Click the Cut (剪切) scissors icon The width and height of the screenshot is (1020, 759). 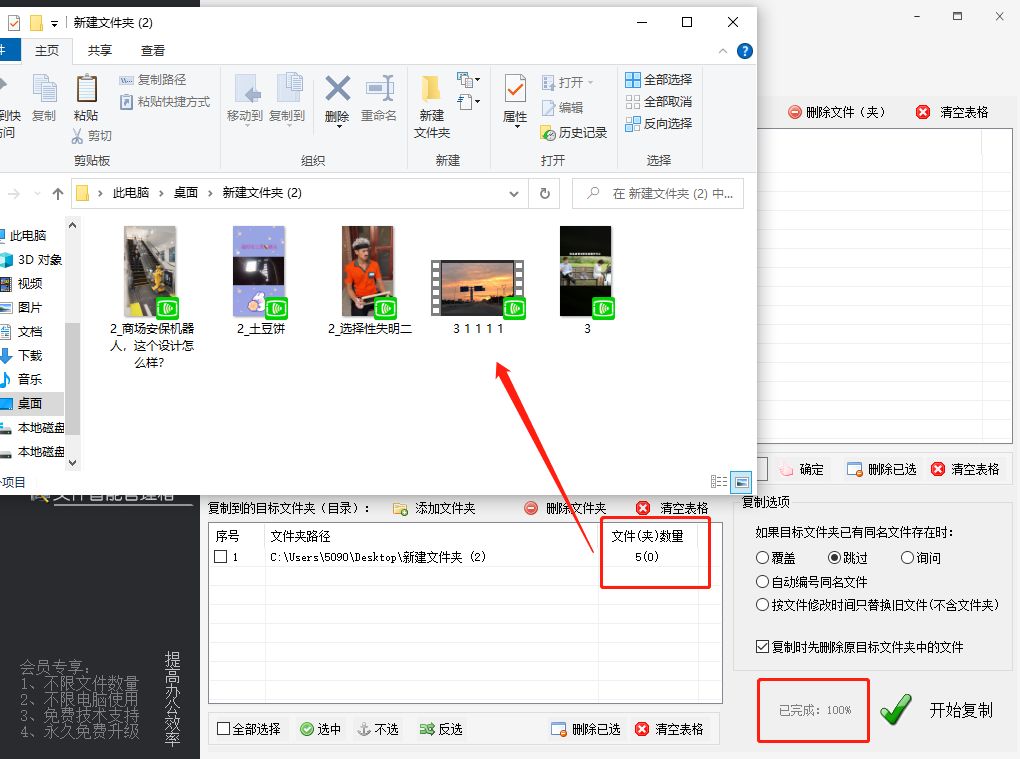(x=77, y=135)
